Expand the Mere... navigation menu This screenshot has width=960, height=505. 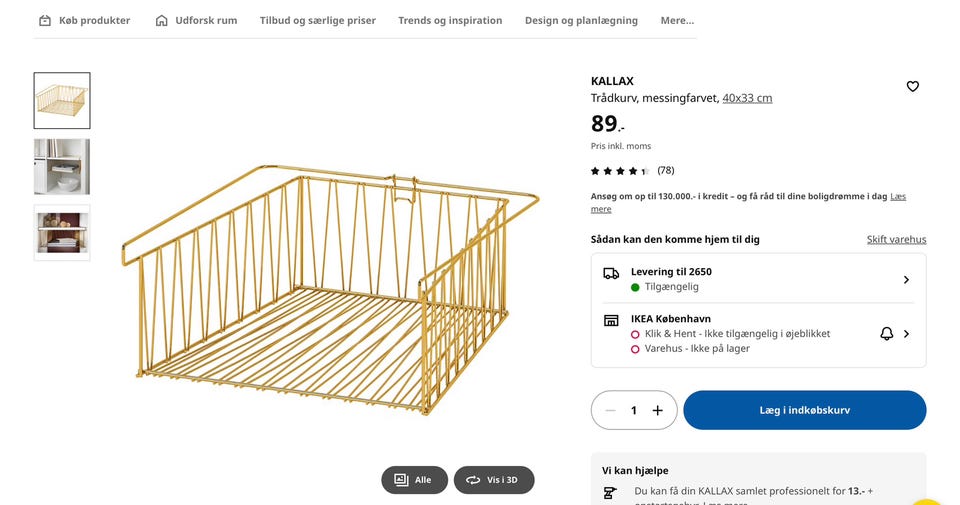tap(677, 20)
